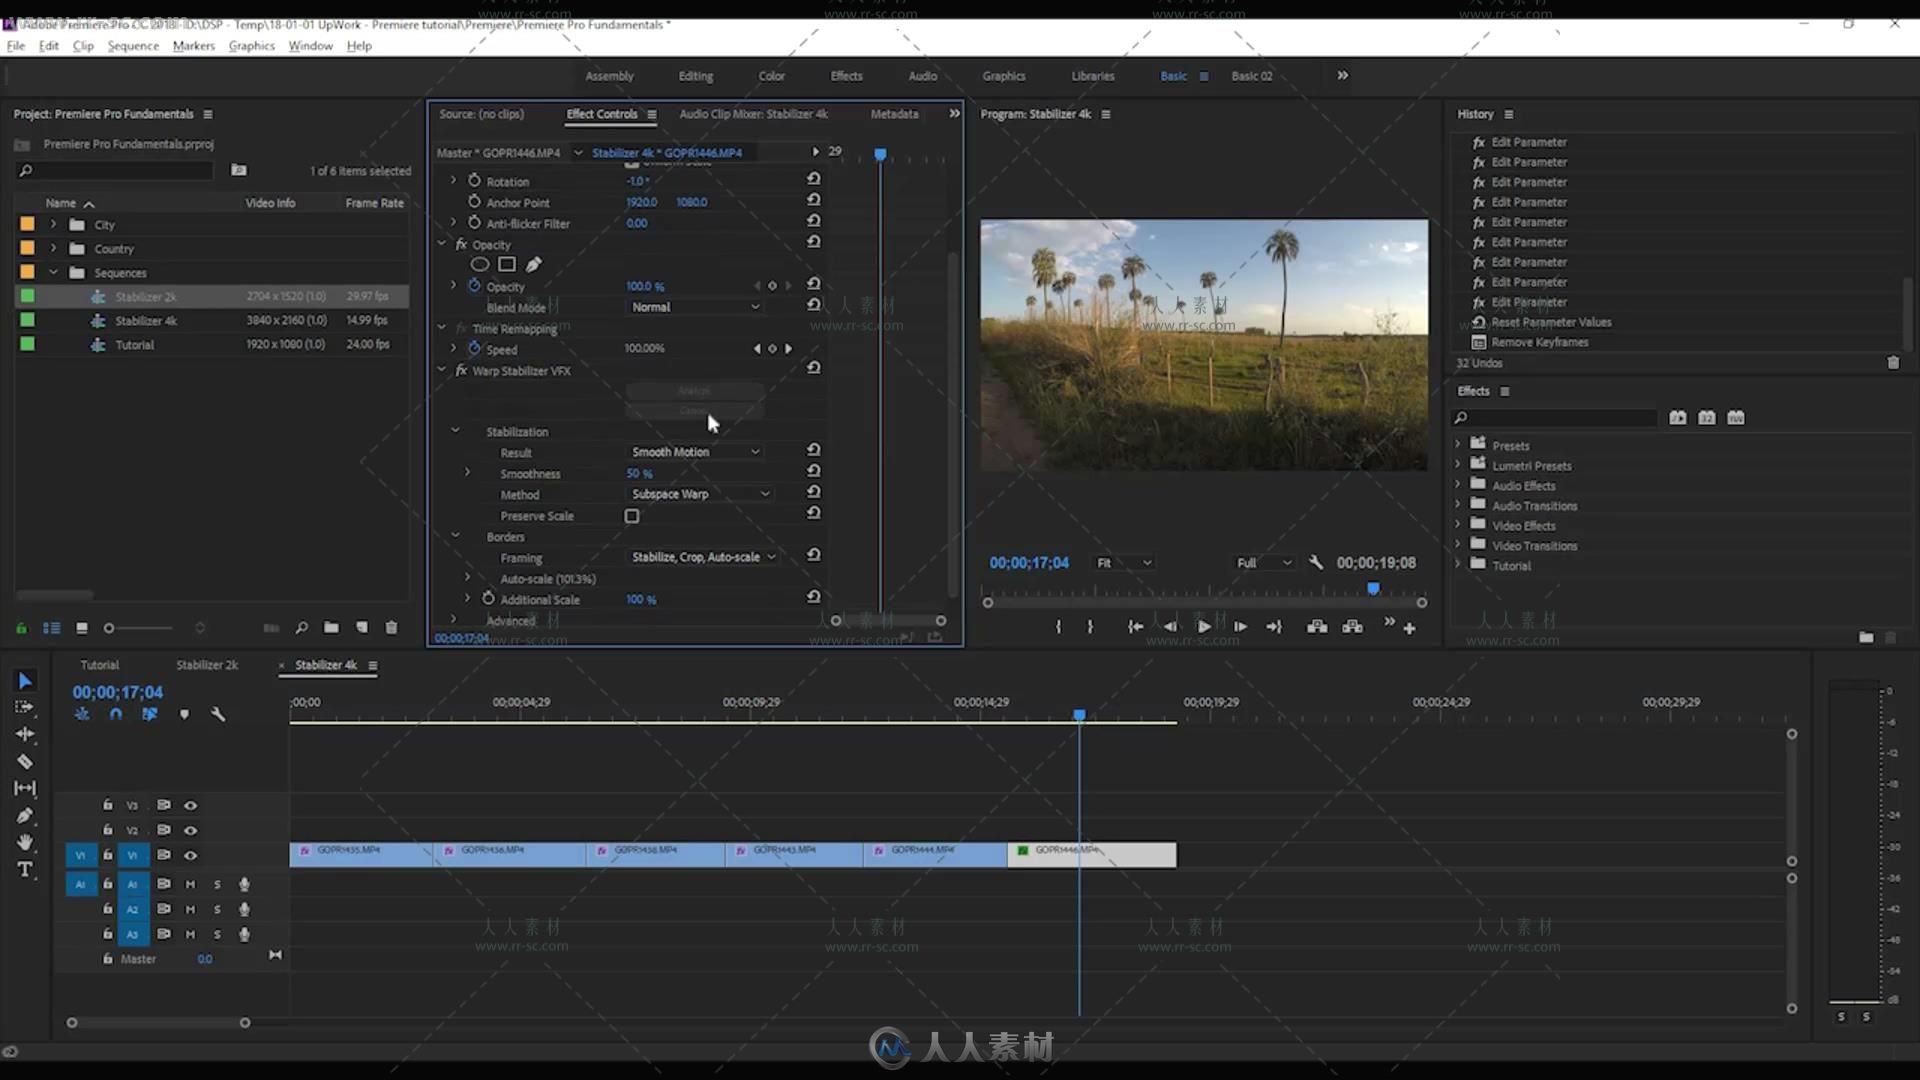Open timeline display settings wrench
Image resolution: width=1920 pixels, height=1080 pixels.
(218, 714)
